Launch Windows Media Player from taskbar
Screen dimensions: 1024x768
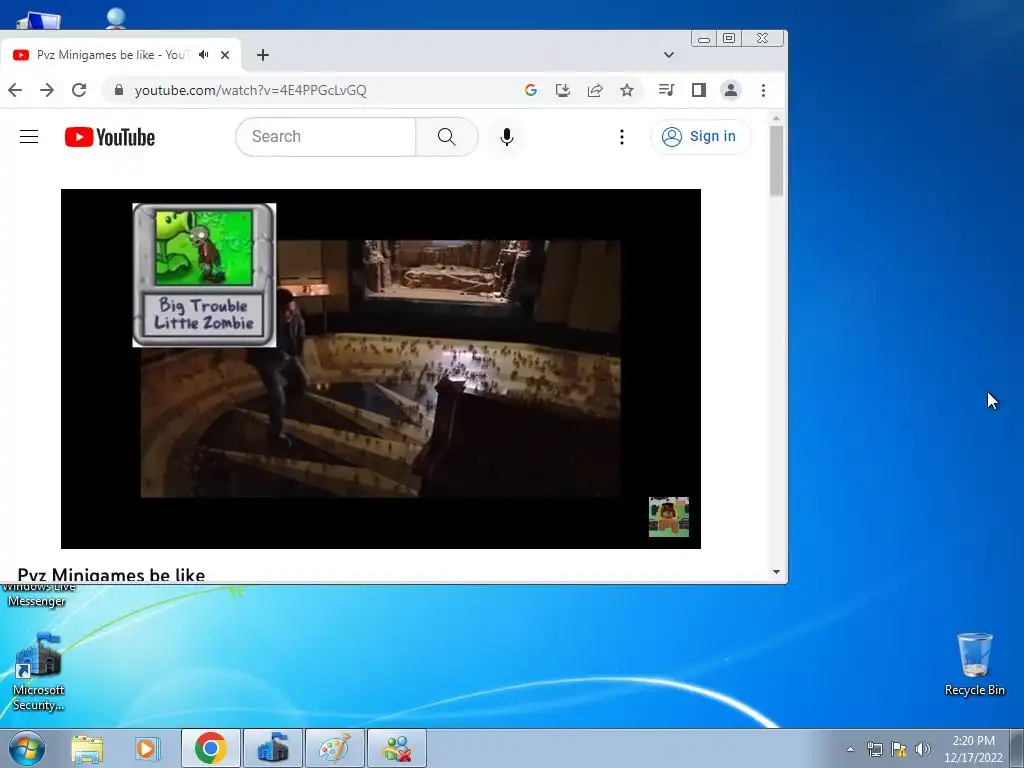pos(148,748)
